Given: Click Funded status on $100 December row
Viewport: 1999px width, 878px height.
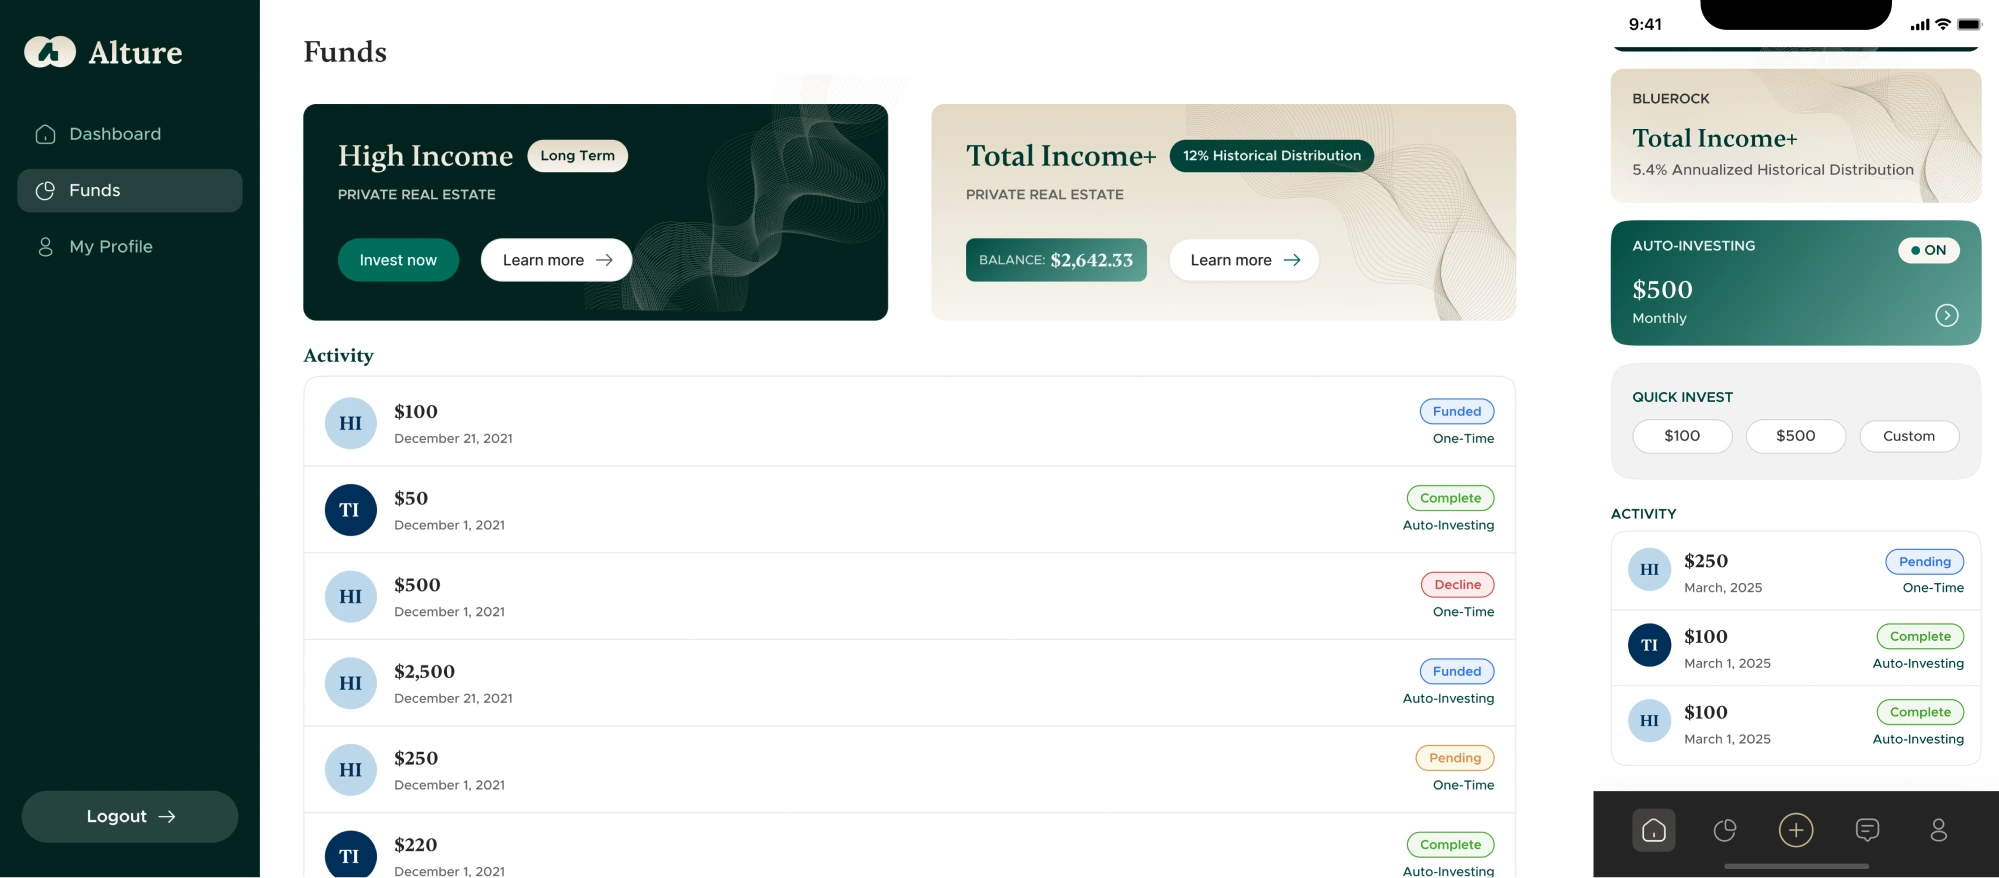Looking at the screenshot, I should (x=1457, y=411).
